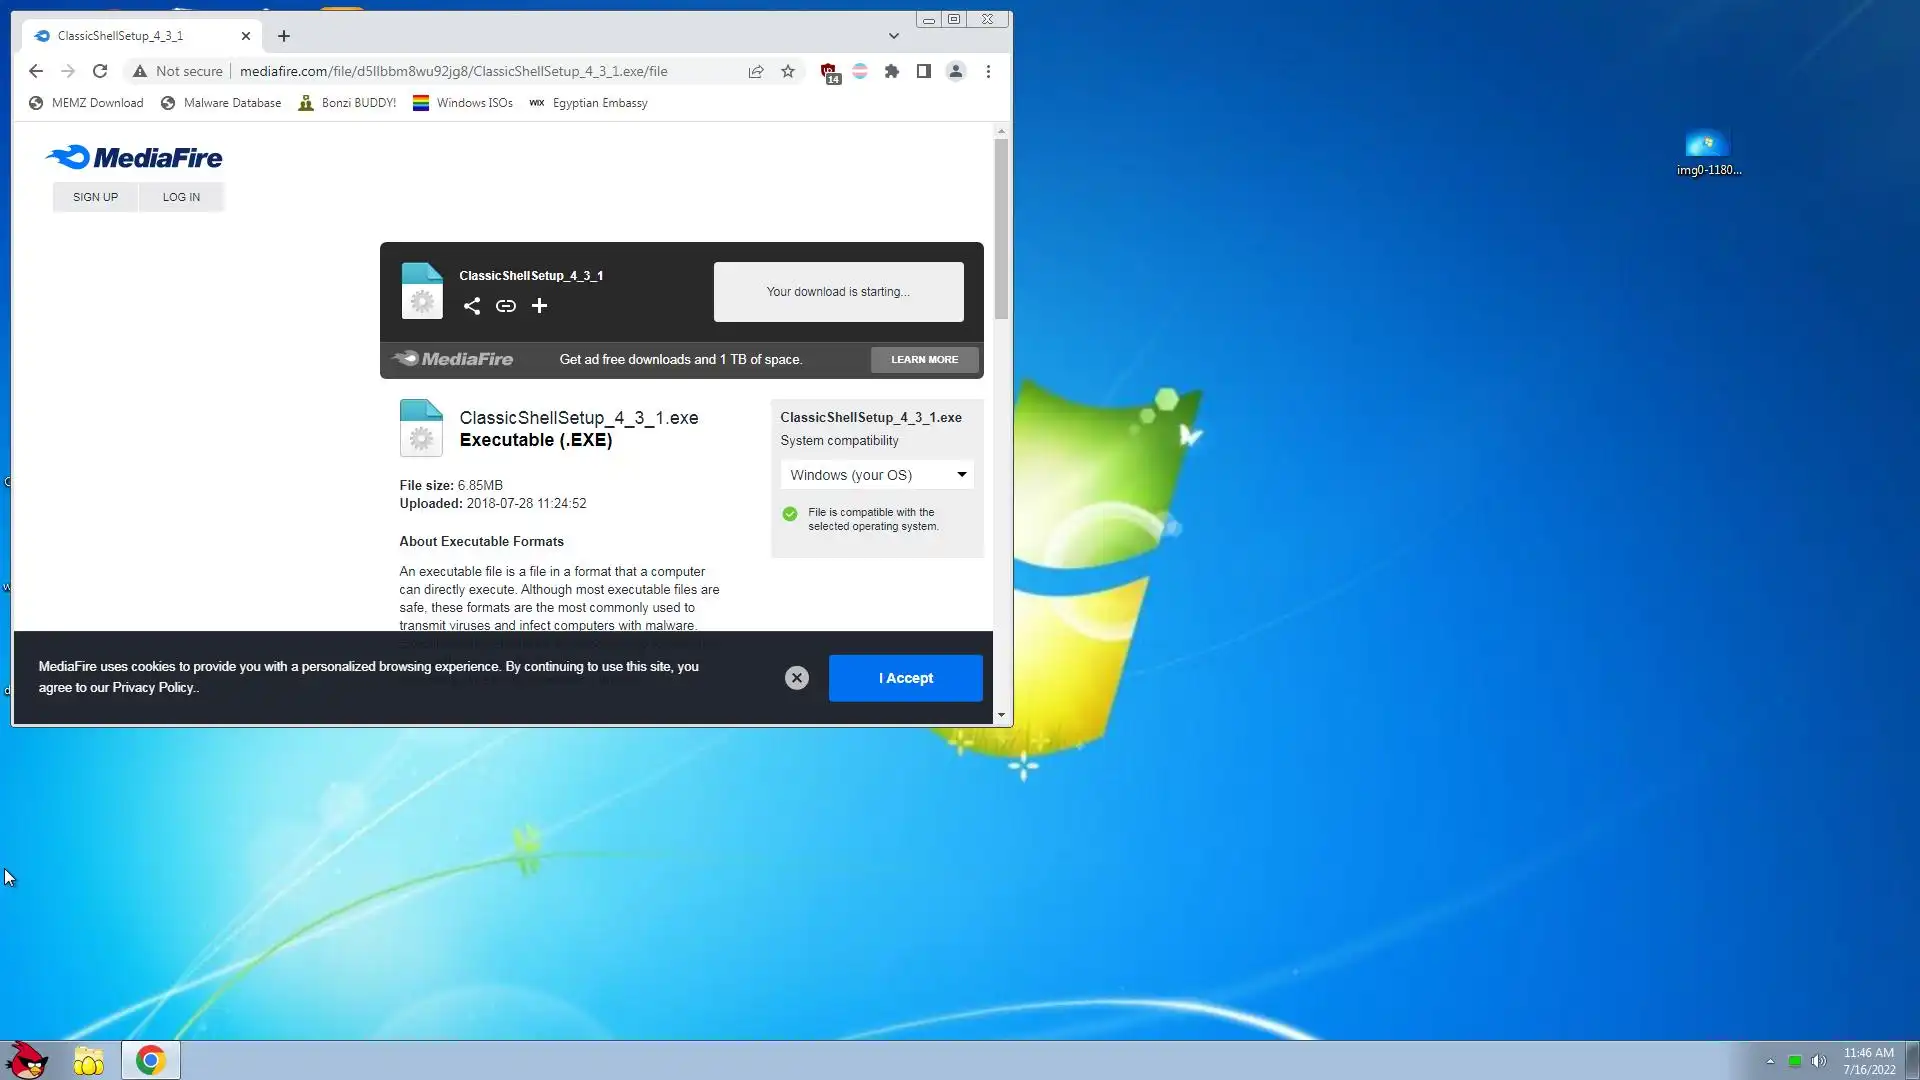Open the Windows ISOs bookmark
Screen dimensions: 1920x1080
463,103
